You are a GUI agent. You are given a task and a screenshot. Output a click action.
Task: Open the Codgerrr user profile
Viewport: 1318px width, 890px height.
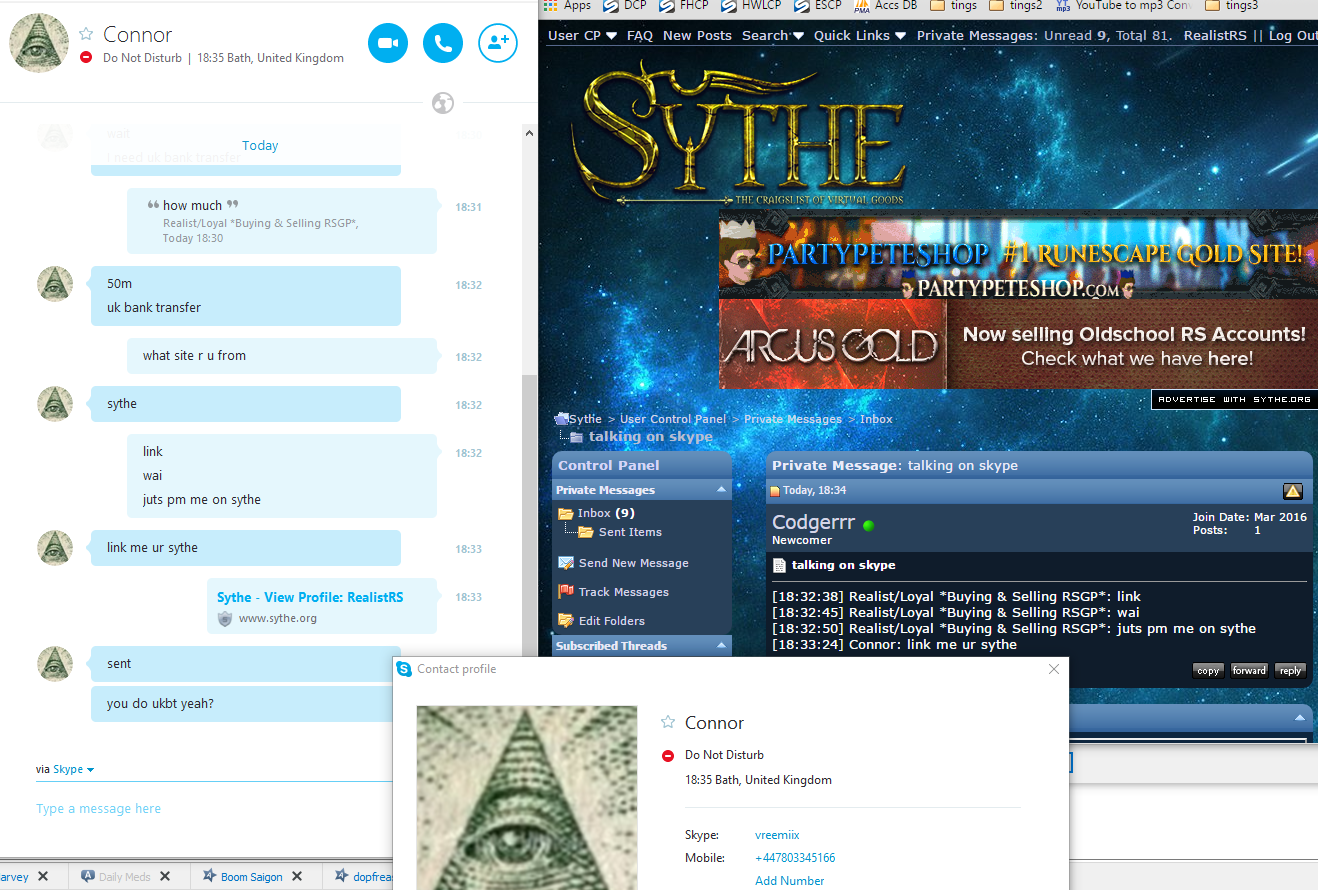click(813, 522)
